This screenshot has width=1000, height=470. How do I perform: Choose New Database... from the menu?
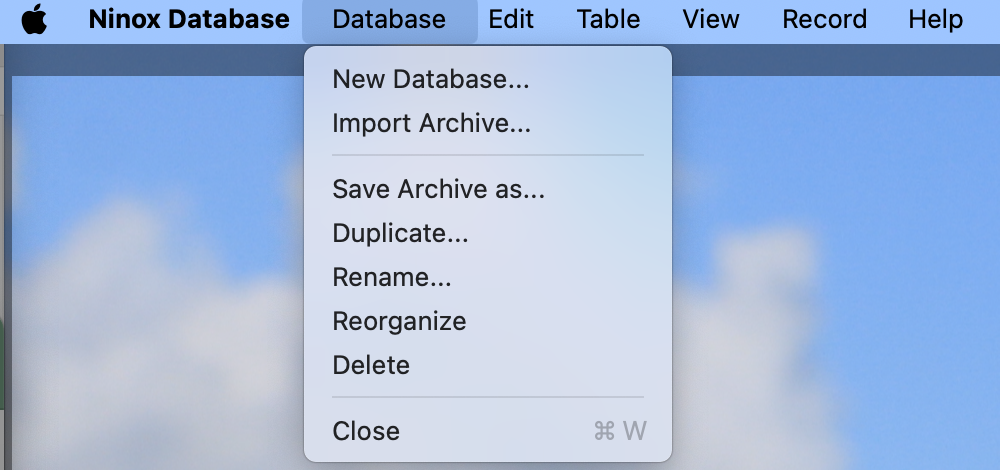coord(431,80)
